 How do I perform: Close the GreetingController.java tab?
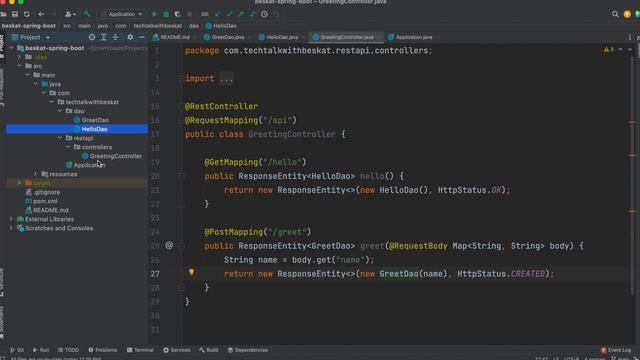coord(379,37)
